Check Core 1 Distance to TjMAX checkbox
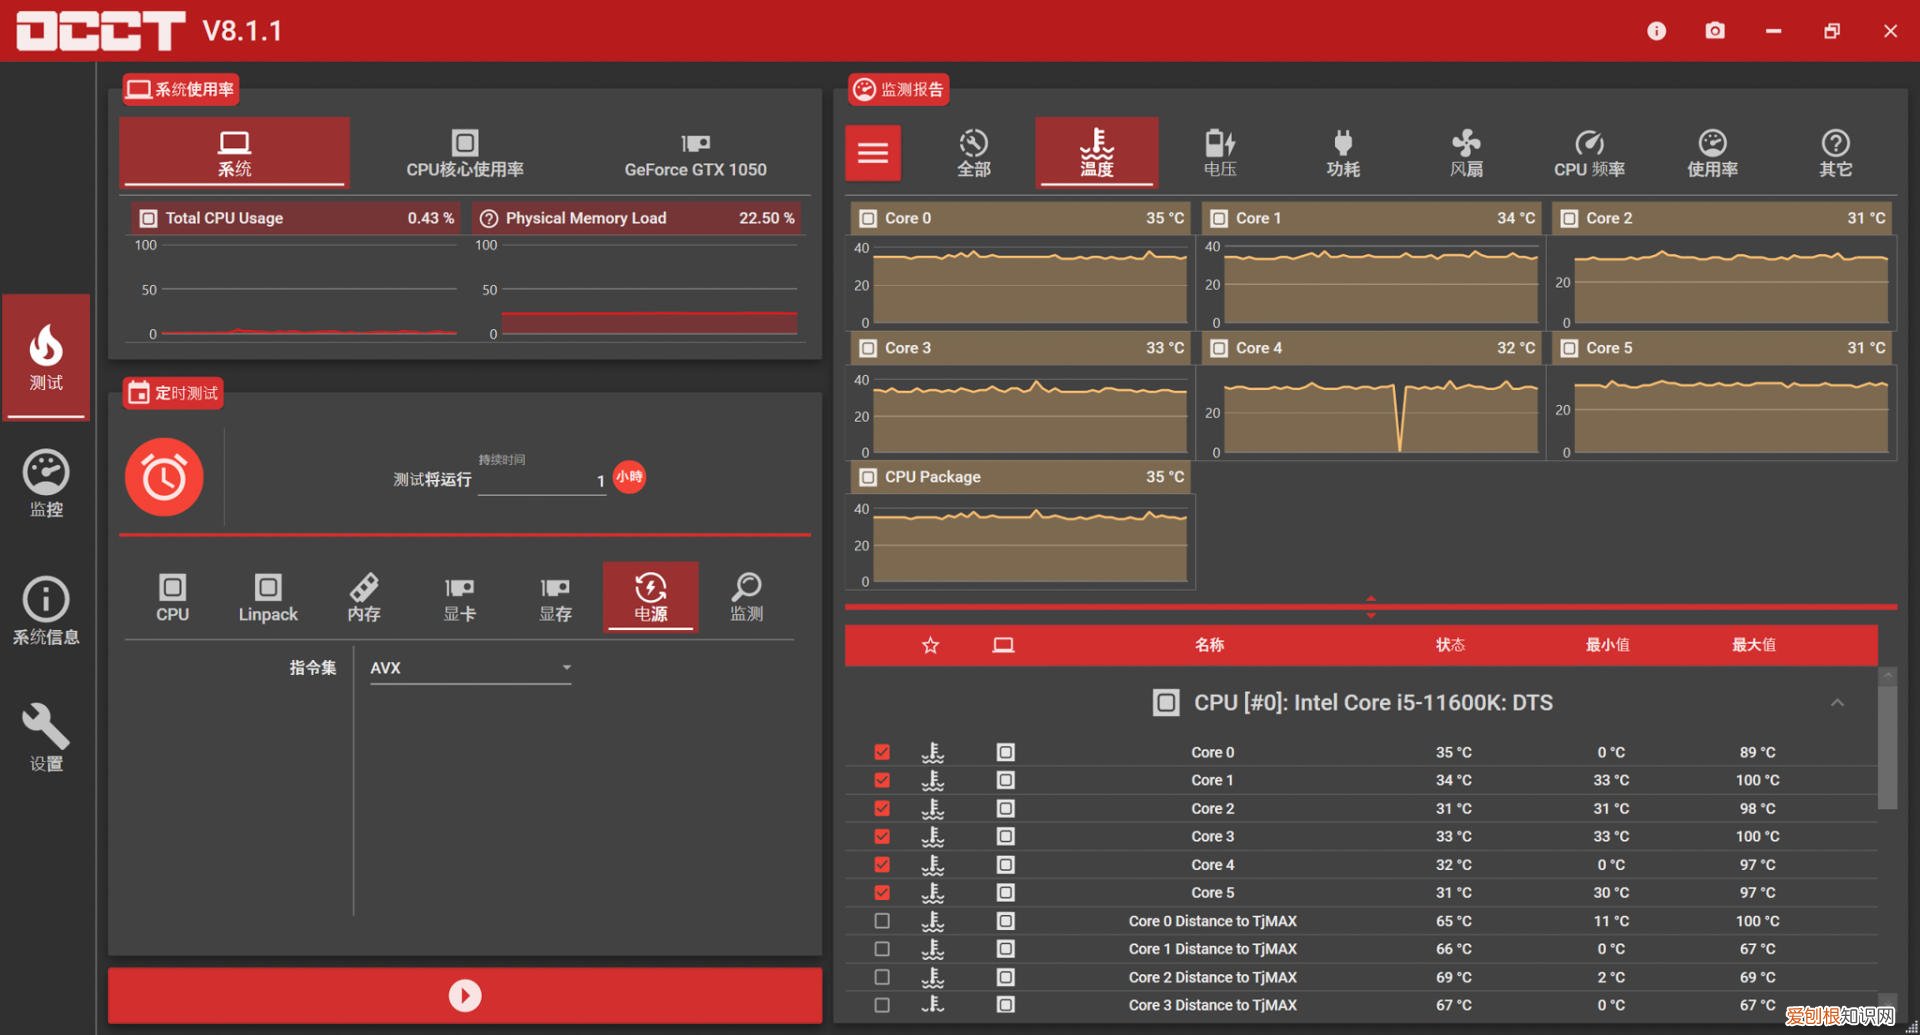This screenshot has height=1035, width=1920. [x=882, y=949]
